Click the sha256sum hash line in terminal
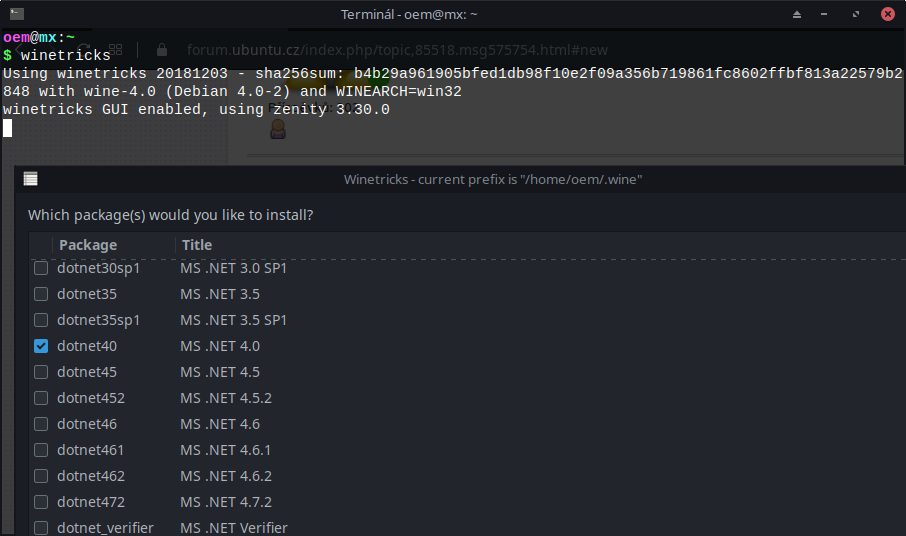Viewport: 906px width, 536px height. tap(452, 73)
